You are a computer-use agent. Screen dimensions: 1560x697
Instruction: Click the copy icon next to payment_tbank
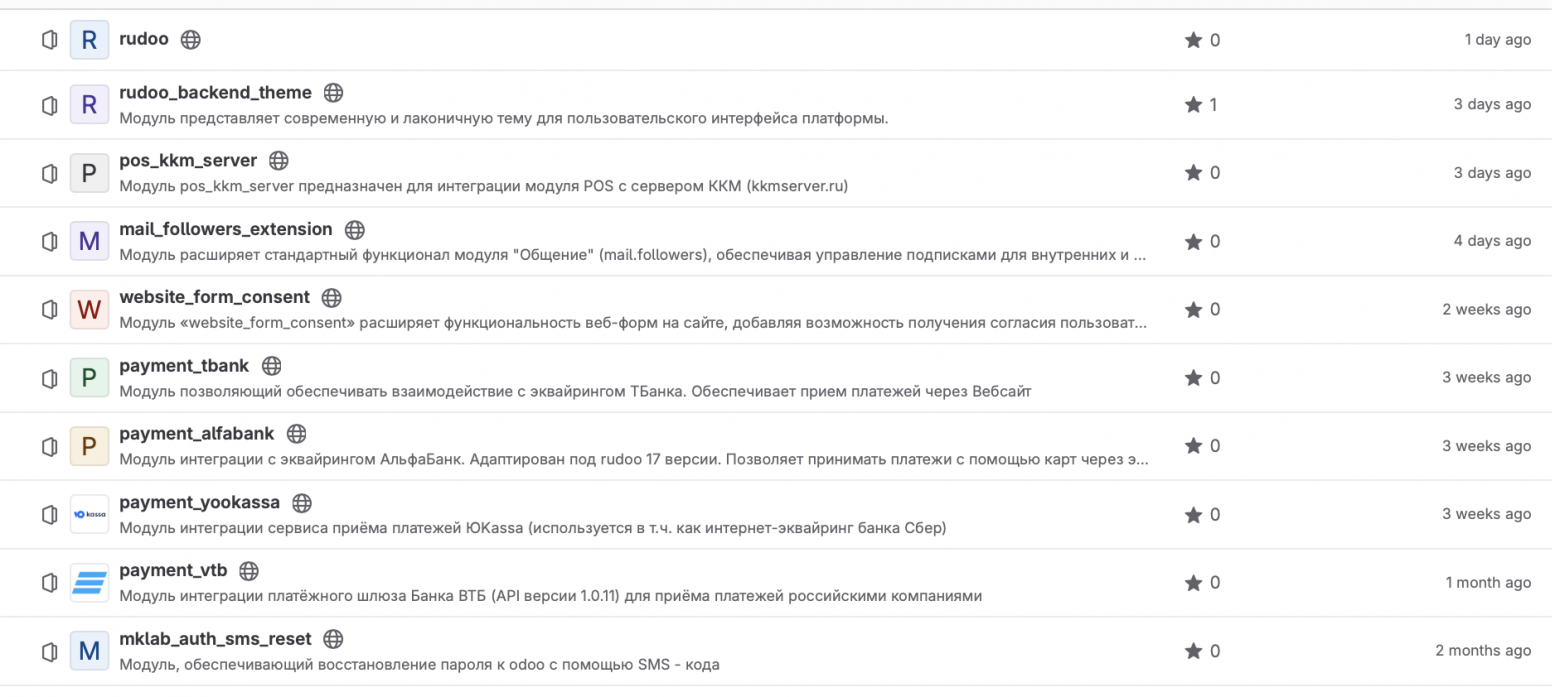coord(49,377)
